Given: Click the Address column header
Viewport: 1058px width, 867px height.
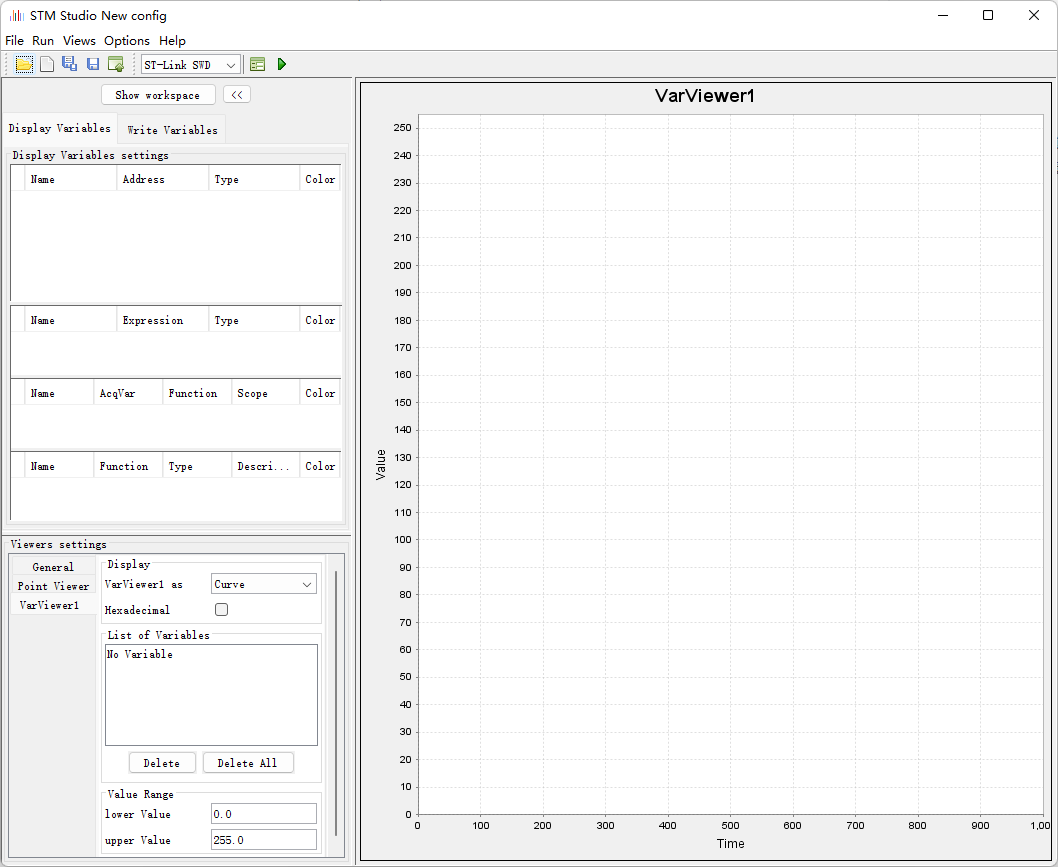Looking at the screenshot, I should [163, 179].
